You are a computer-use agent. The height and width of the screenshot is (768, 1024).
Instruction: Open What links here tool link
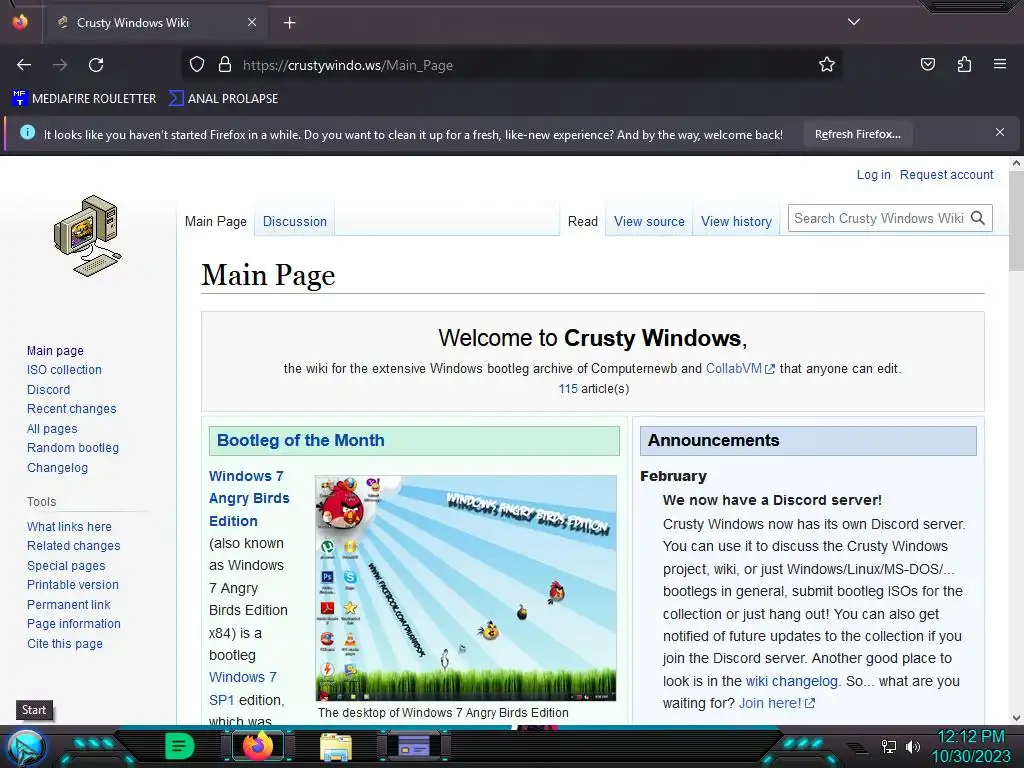click(x=69, y=526)
